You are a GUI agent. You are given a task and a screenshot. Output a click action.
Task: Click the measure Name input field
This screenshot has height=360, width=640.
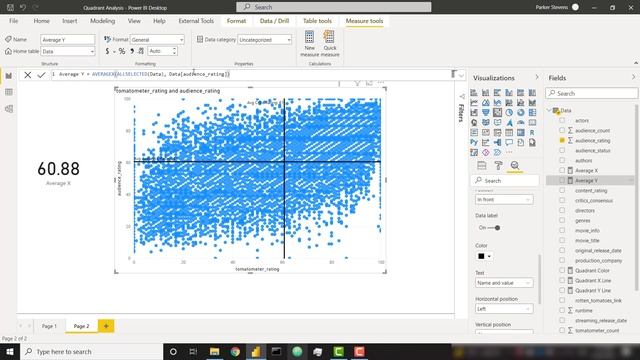pos(68,40)
